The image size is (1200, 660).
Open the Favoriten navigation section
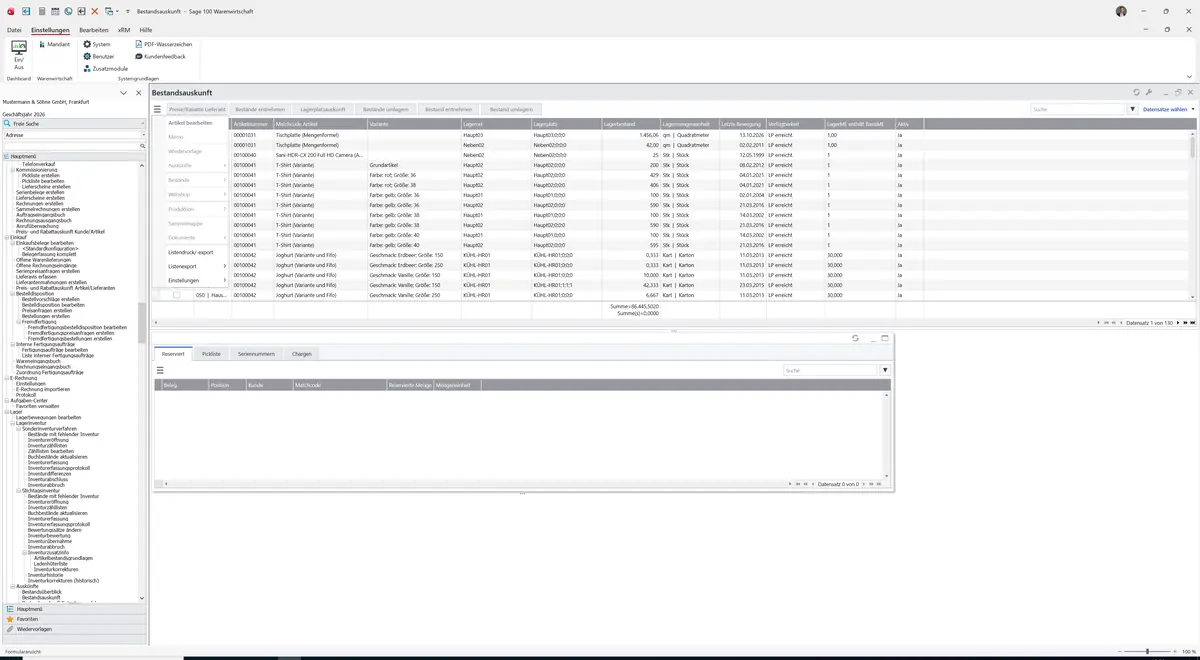[74, 619]
